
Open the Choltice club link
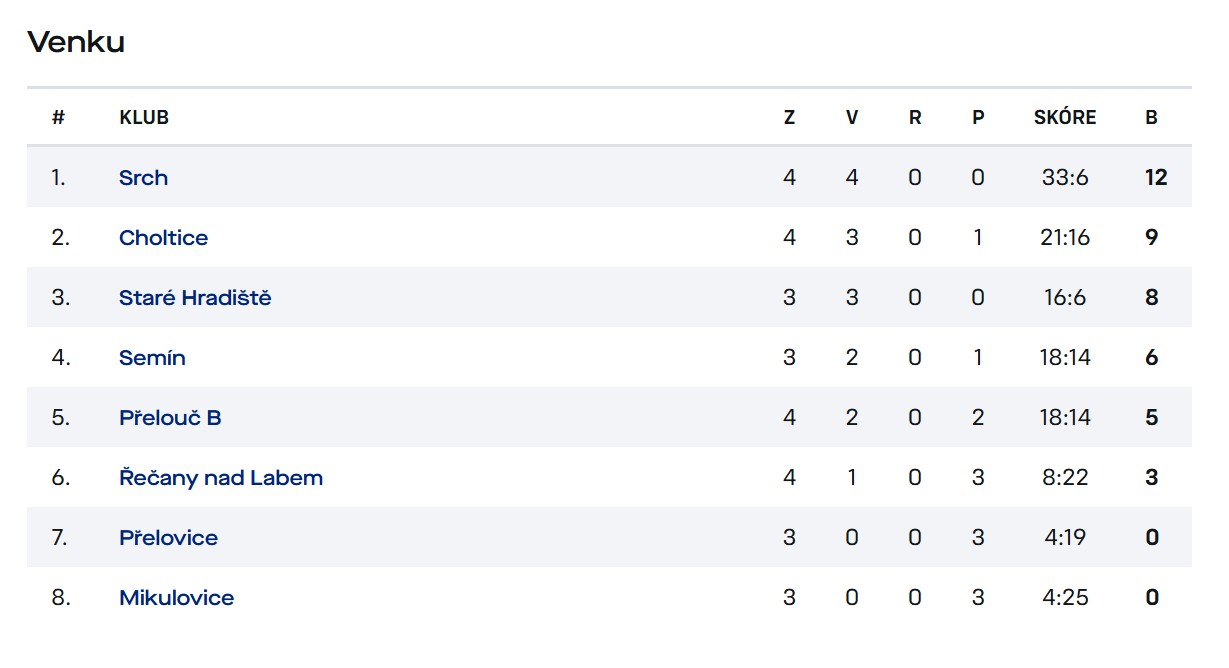pos(163,238)
